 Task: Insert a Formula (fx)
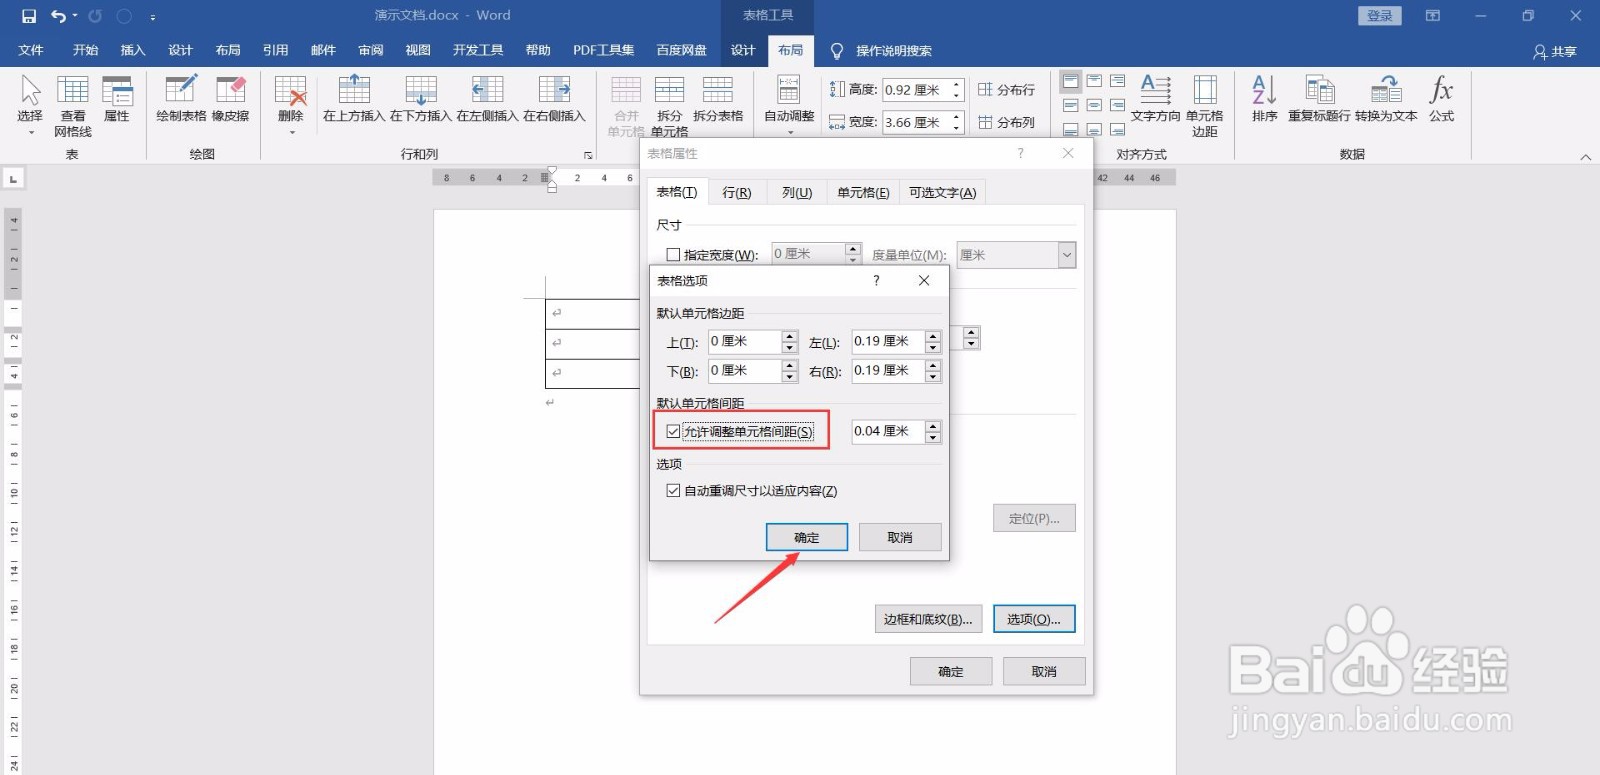[1441, 99]
